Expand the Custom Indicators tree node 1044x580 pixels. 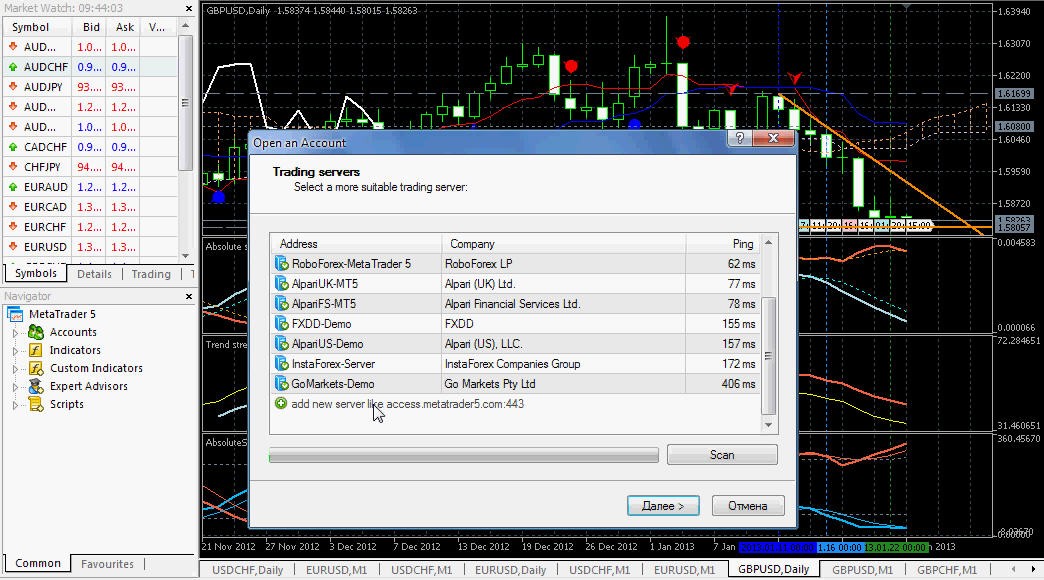tap(15, 368)
